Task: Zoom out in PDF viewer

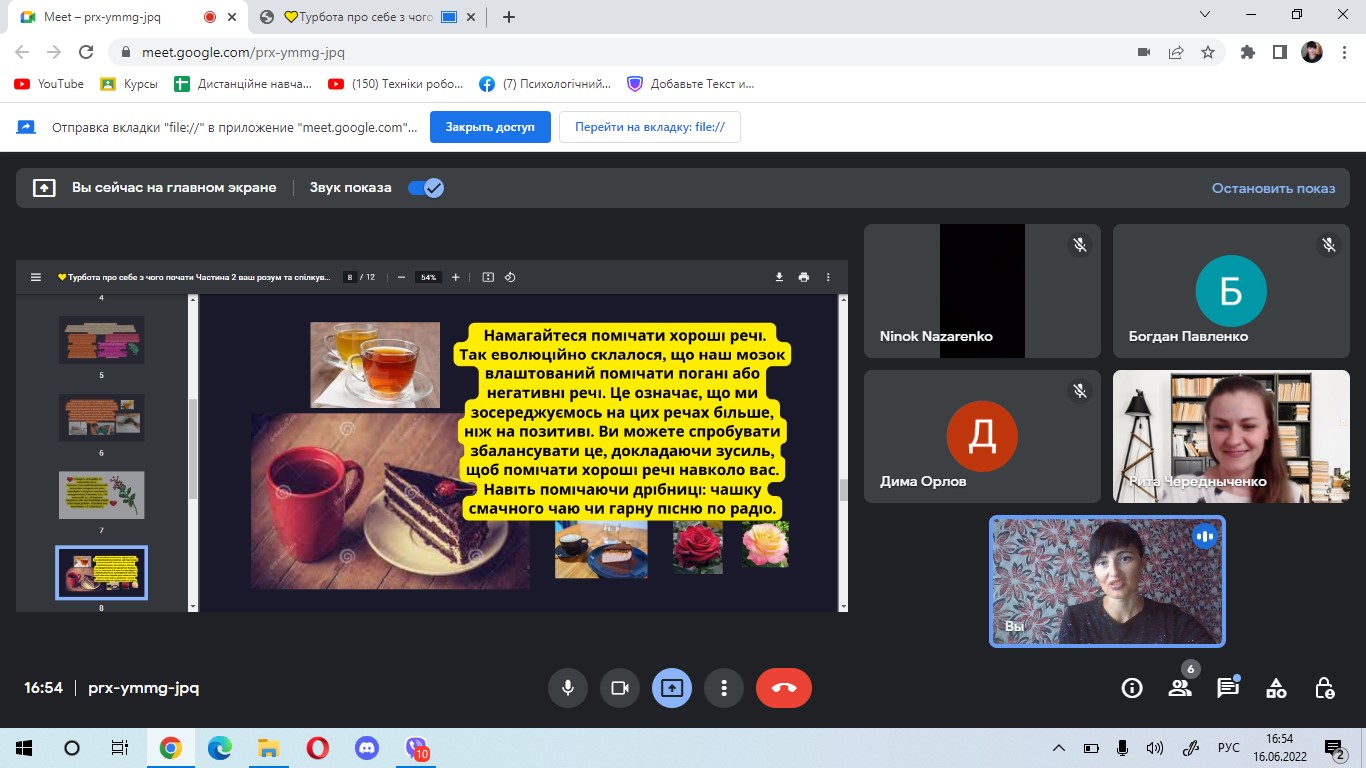Action: coord(401,277)
